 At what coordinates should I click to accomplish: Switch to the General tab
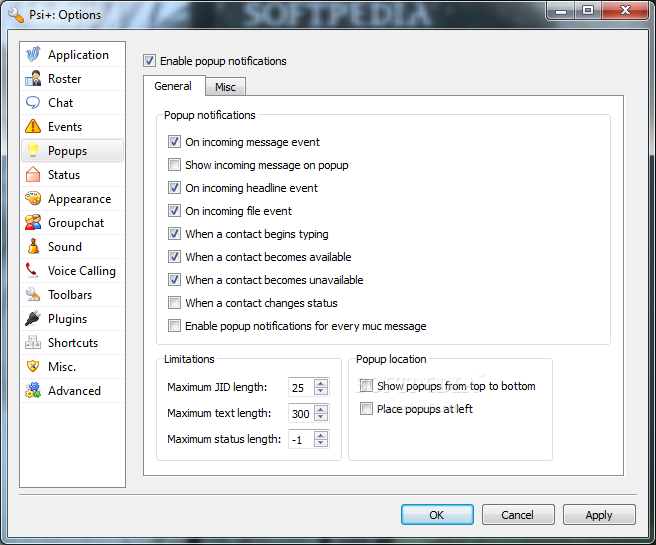pos(173,86)
